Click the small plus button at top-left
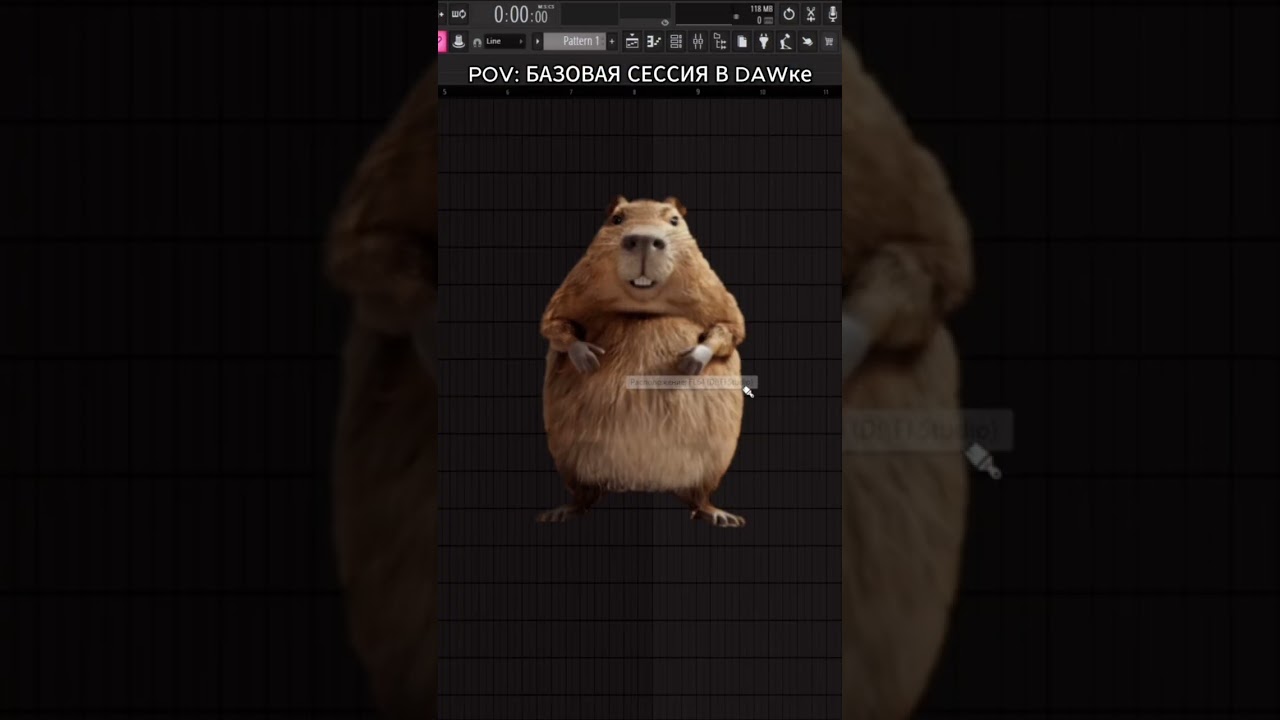This screenshot has width=1280, height=720. 442,14
